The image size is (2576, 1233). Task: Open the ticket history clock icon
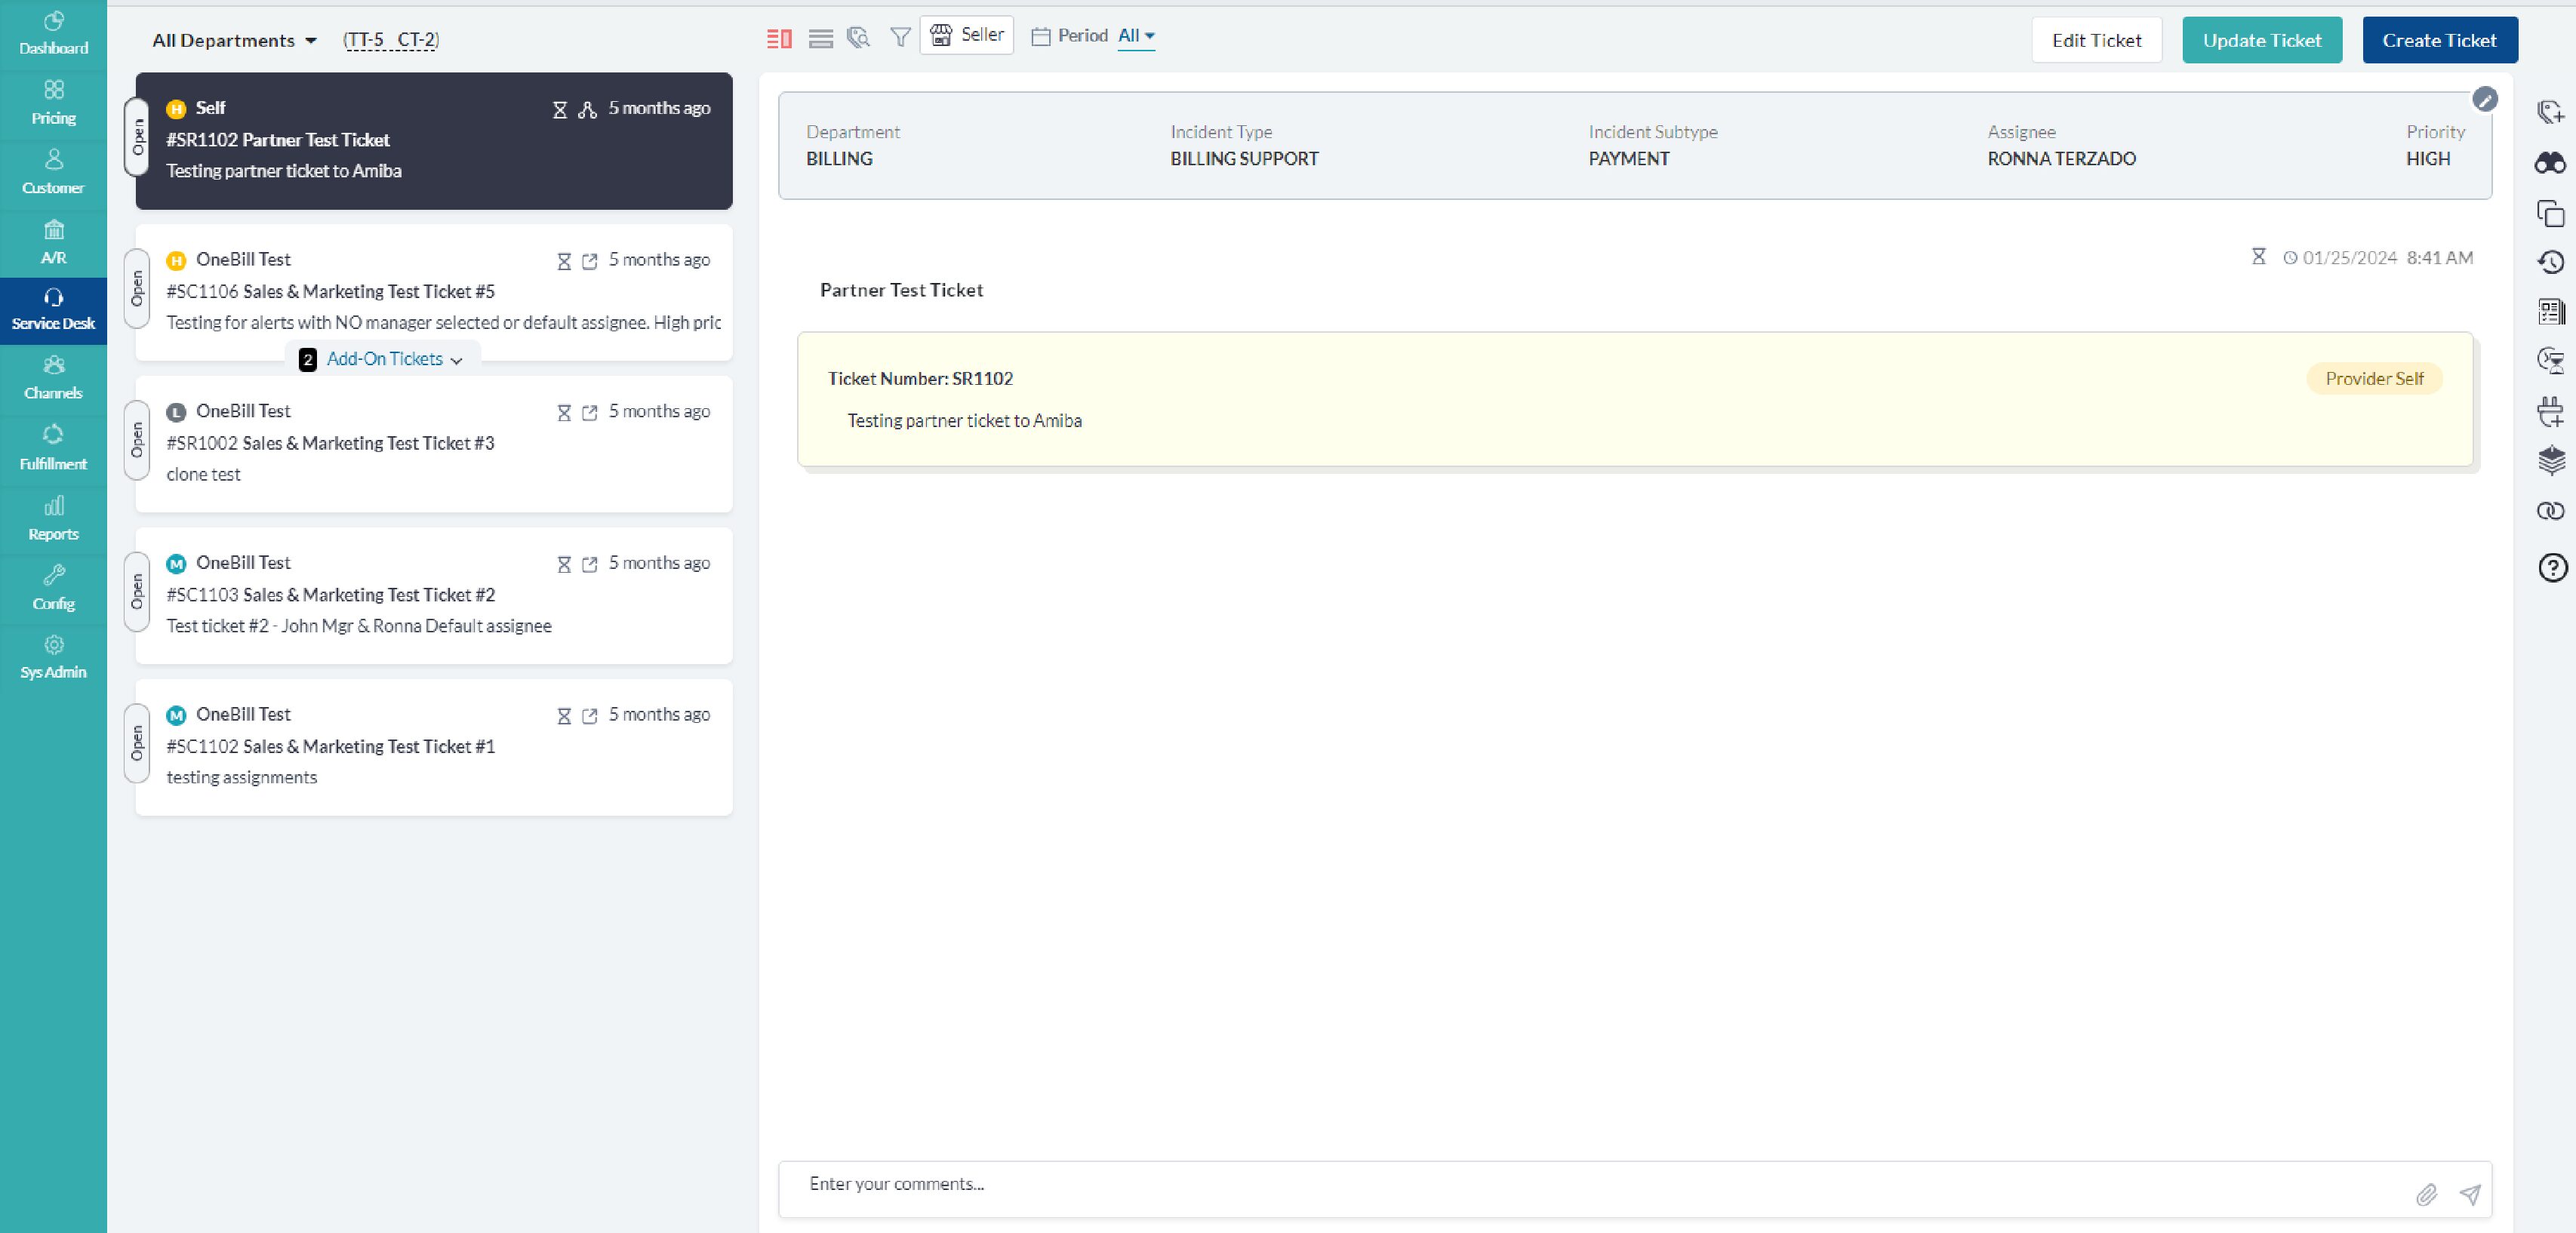click(x=2551, y=262)
